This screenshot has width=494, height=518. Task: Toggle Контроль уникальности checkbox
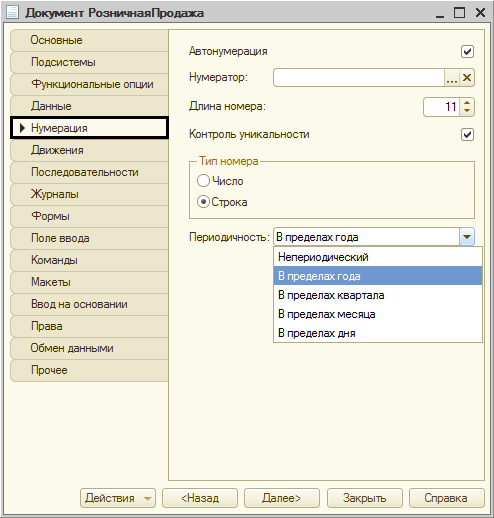467,135
